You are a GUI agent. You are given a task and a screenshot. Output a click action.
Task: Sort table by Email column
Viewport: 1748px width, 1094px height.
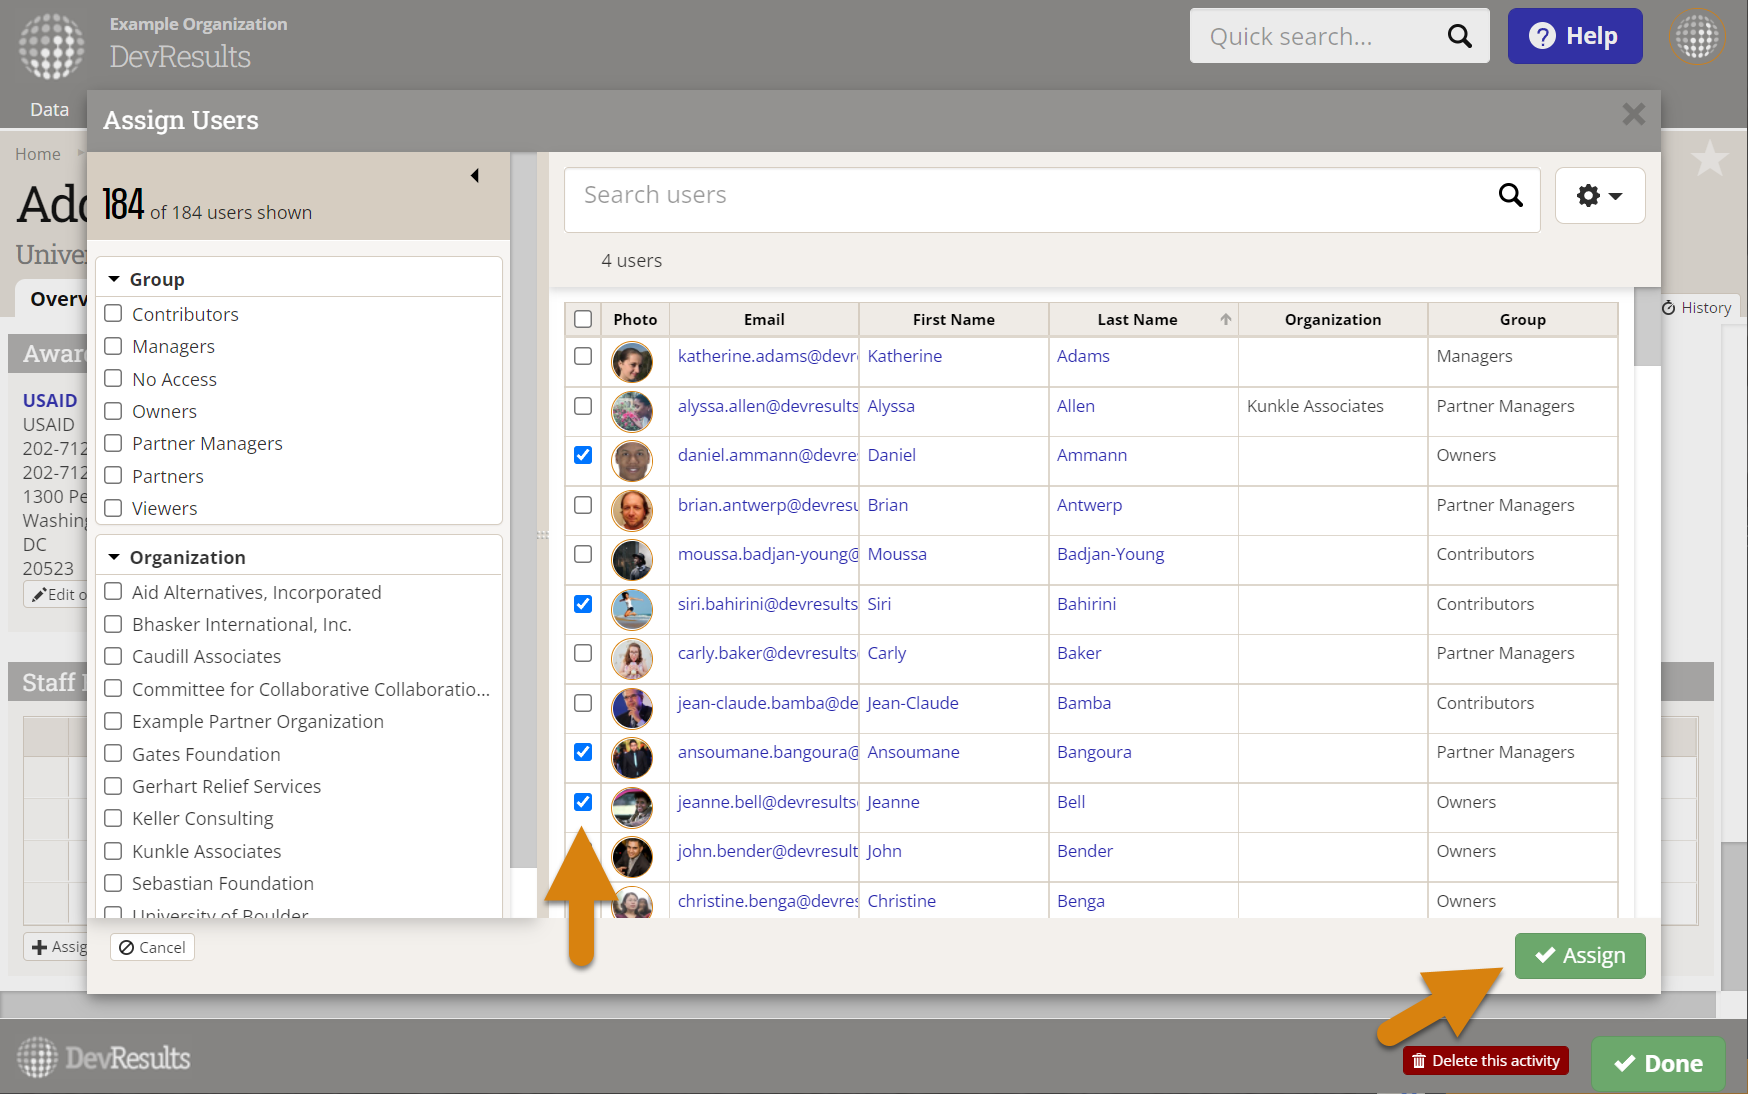[x=764, y=320]
